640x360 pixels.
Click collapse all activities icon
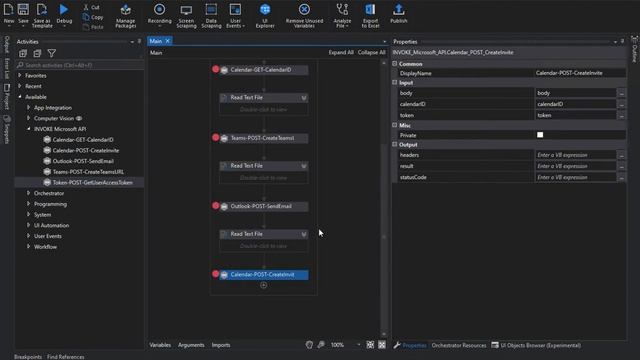point(37,53)
